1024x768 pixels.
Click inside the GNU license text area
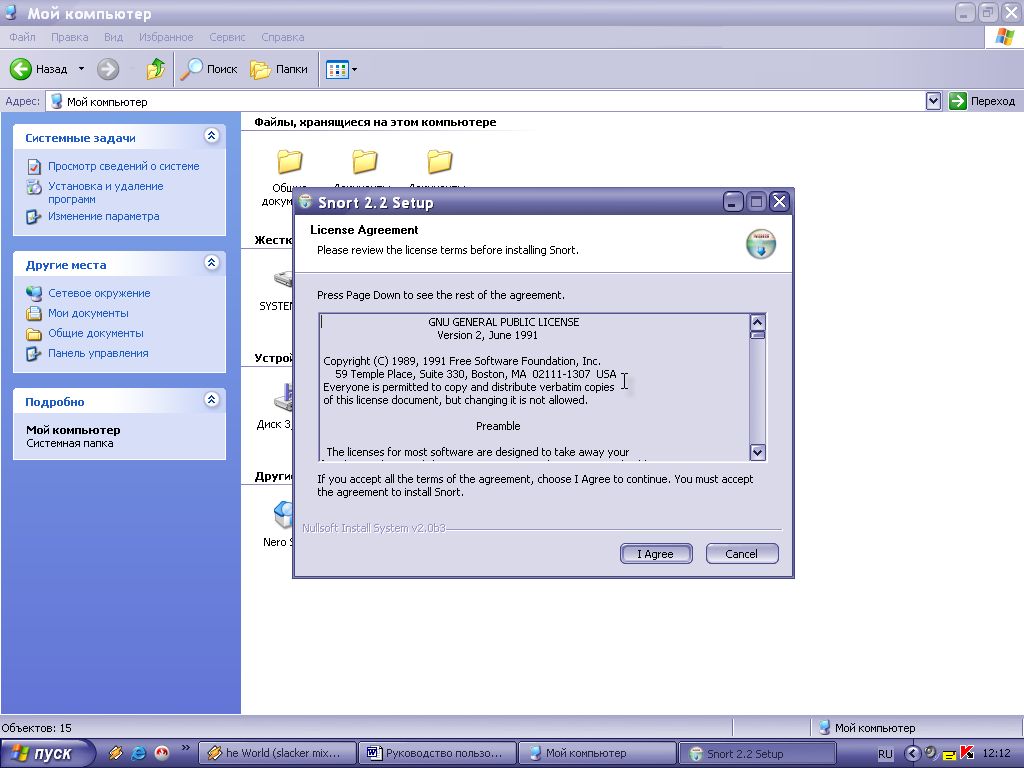534,387
